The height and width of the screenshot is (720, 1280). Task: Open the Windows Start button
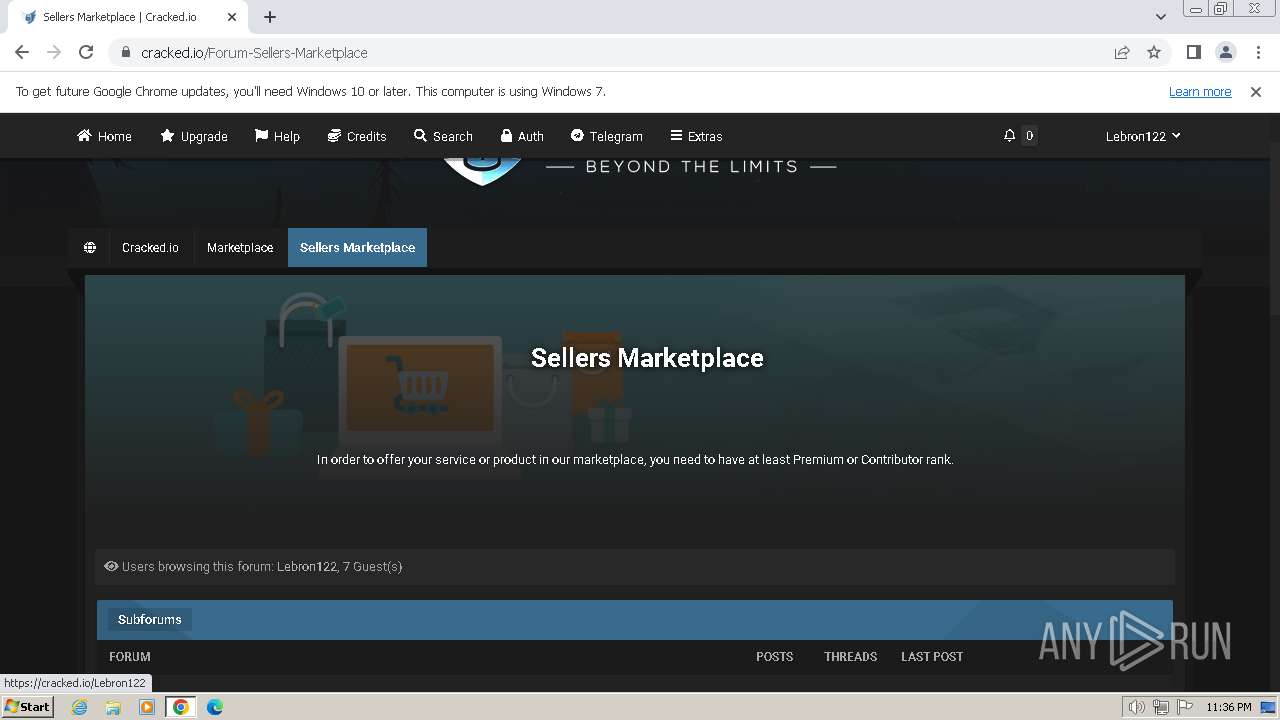pyautogui.click(x=28, y=707)
